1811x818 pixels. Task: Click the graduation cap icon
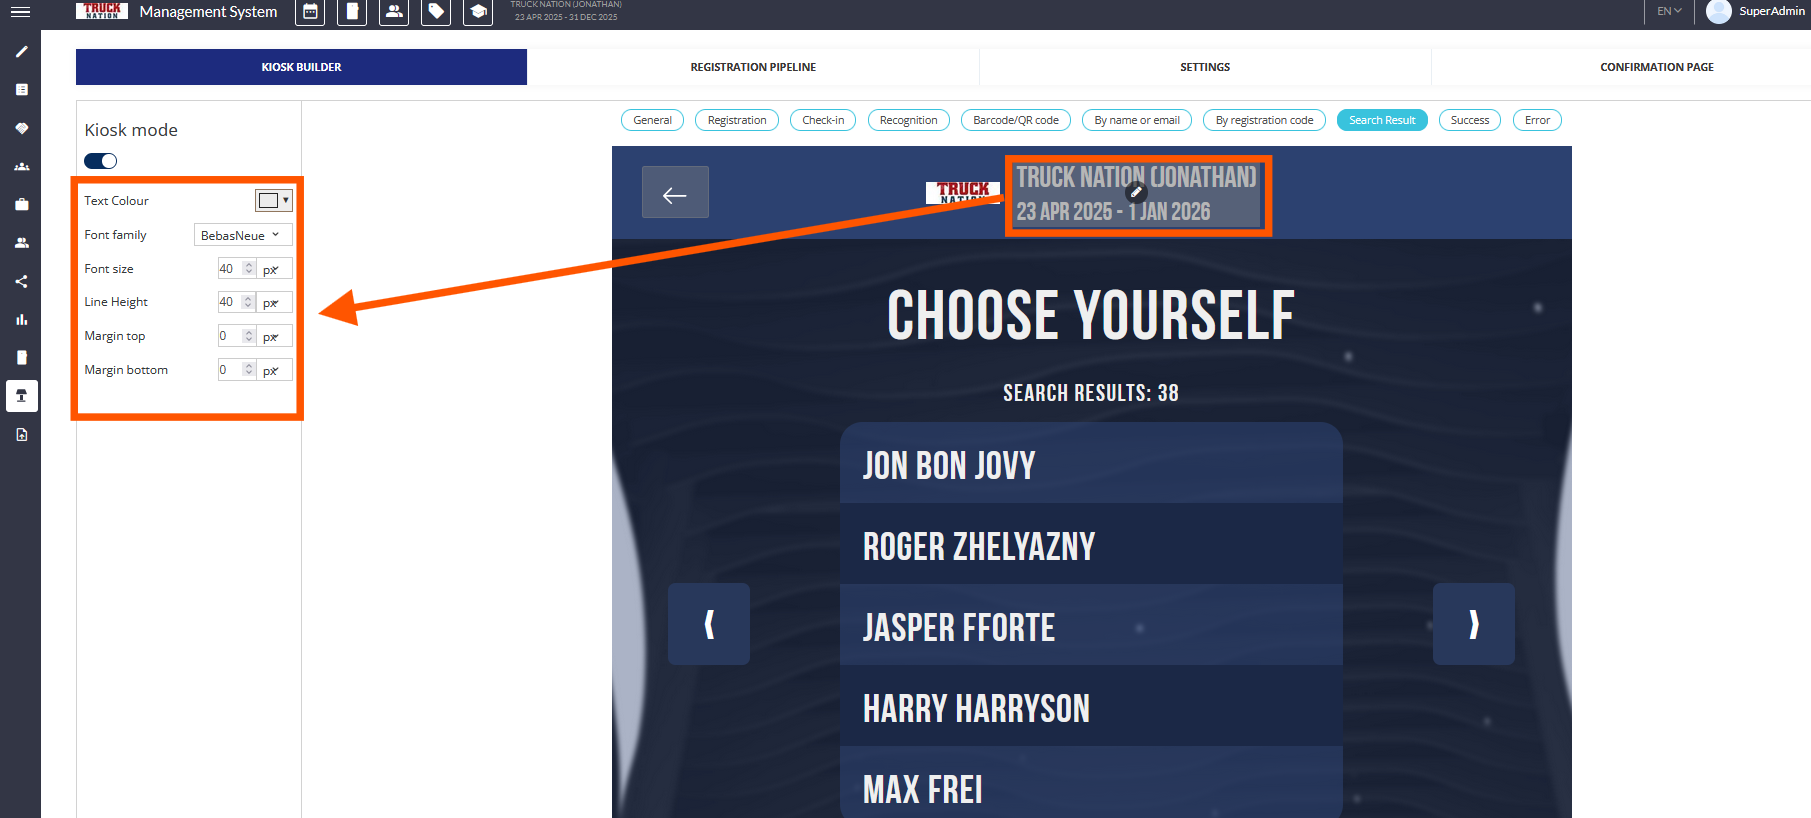pos(478,12)
